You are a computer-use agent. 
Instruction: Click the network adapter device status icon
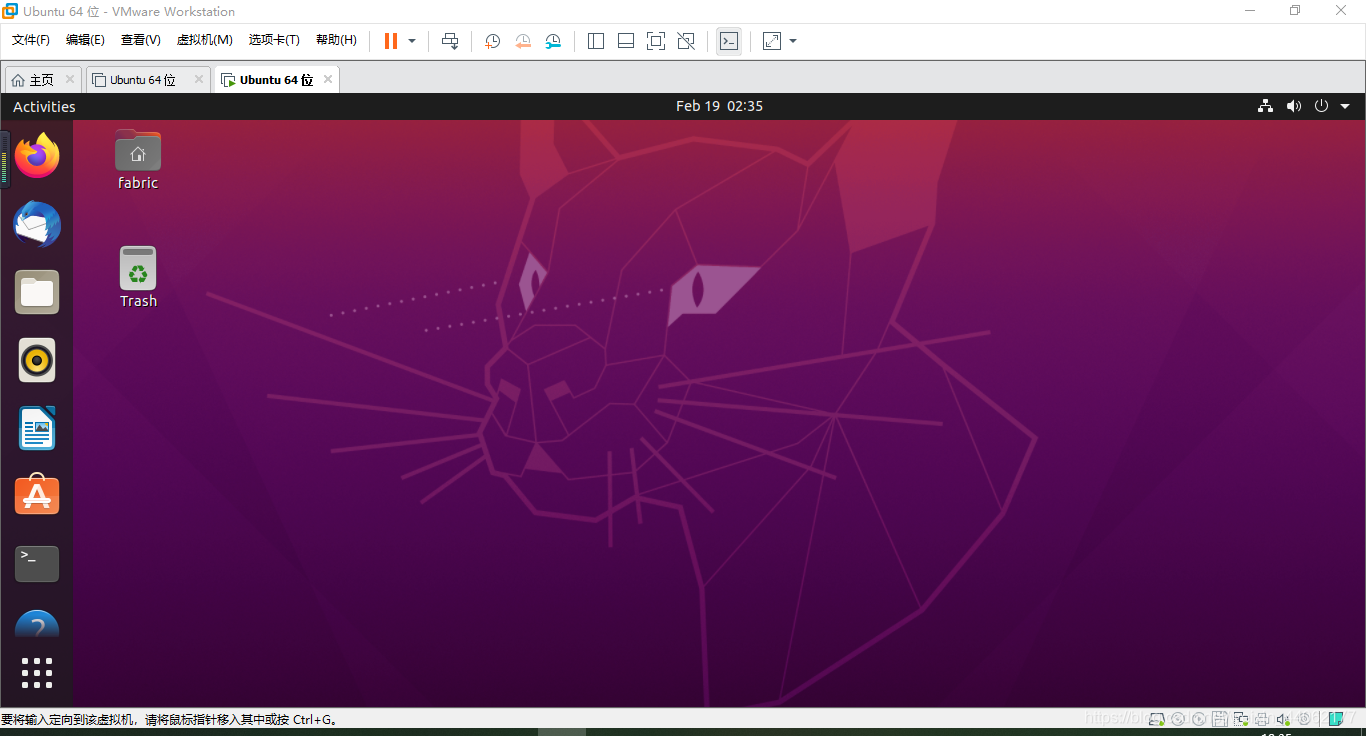click(x=1241, y=718)
